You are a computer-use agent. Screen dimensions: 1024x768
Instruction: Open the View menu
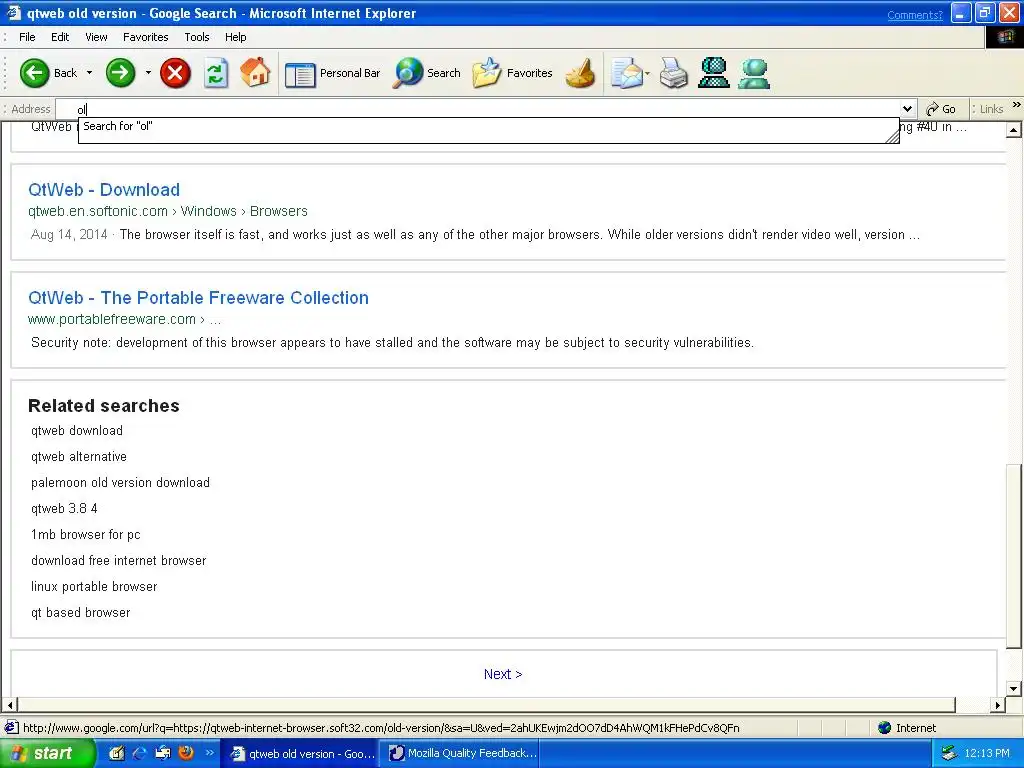(96, 37)
